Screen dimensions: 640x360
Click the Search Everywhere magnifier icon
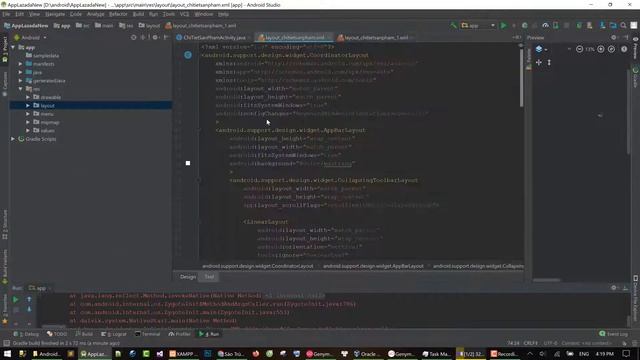point(623,25)
